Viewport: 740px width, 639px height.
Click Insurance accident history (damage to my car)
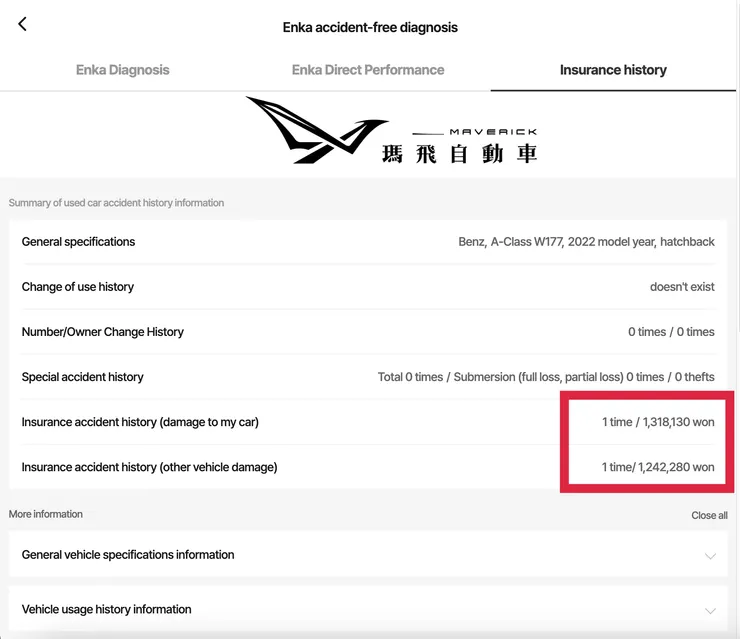pos(140,422)
